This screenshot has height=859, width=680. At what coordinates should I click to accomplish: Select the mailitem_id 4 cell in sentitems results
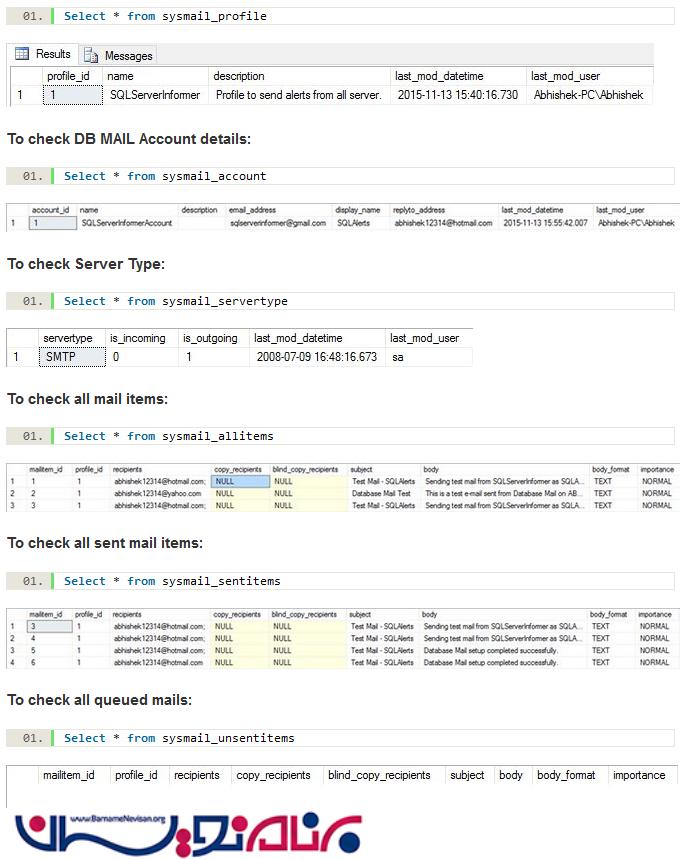(x=49, y=639)
